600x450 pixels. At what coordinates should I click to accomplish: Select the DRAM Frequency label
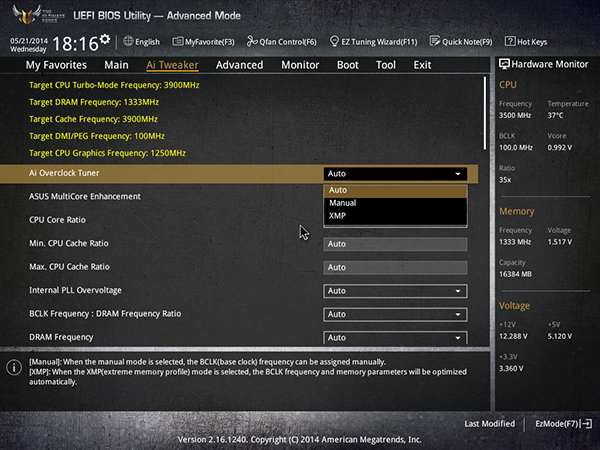(x=61, y=337)
